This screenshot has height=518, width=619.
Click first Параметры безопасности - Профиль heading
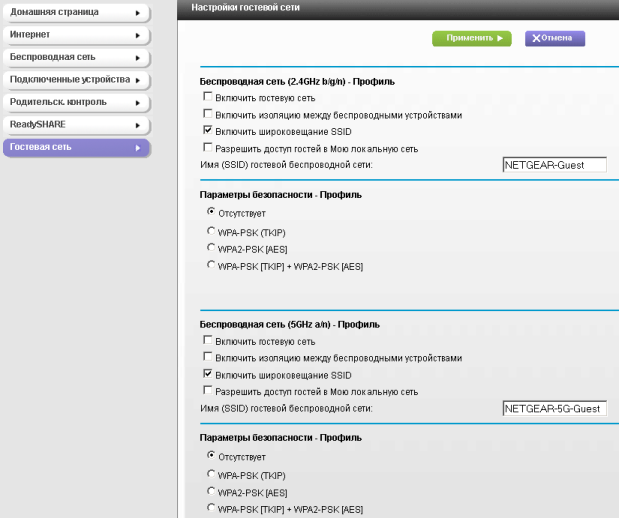click(281, 195)
